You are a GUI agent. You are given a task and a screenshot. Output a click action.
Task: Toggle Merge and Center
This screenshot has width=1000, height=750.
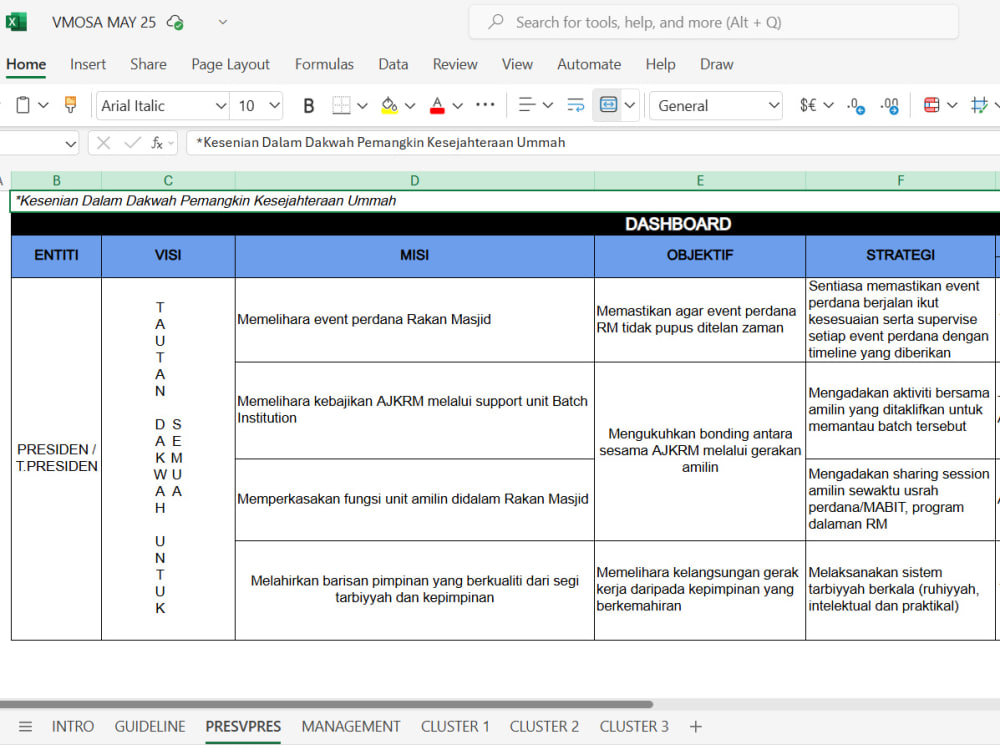point(608,105)
